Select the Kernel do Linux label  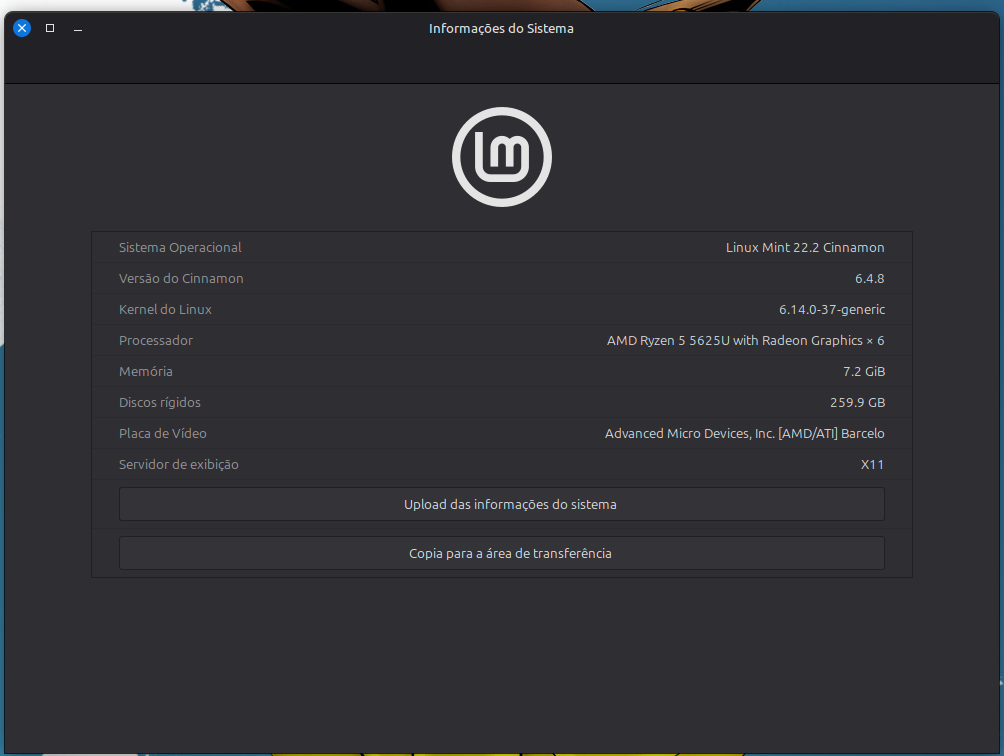[165, 309]
